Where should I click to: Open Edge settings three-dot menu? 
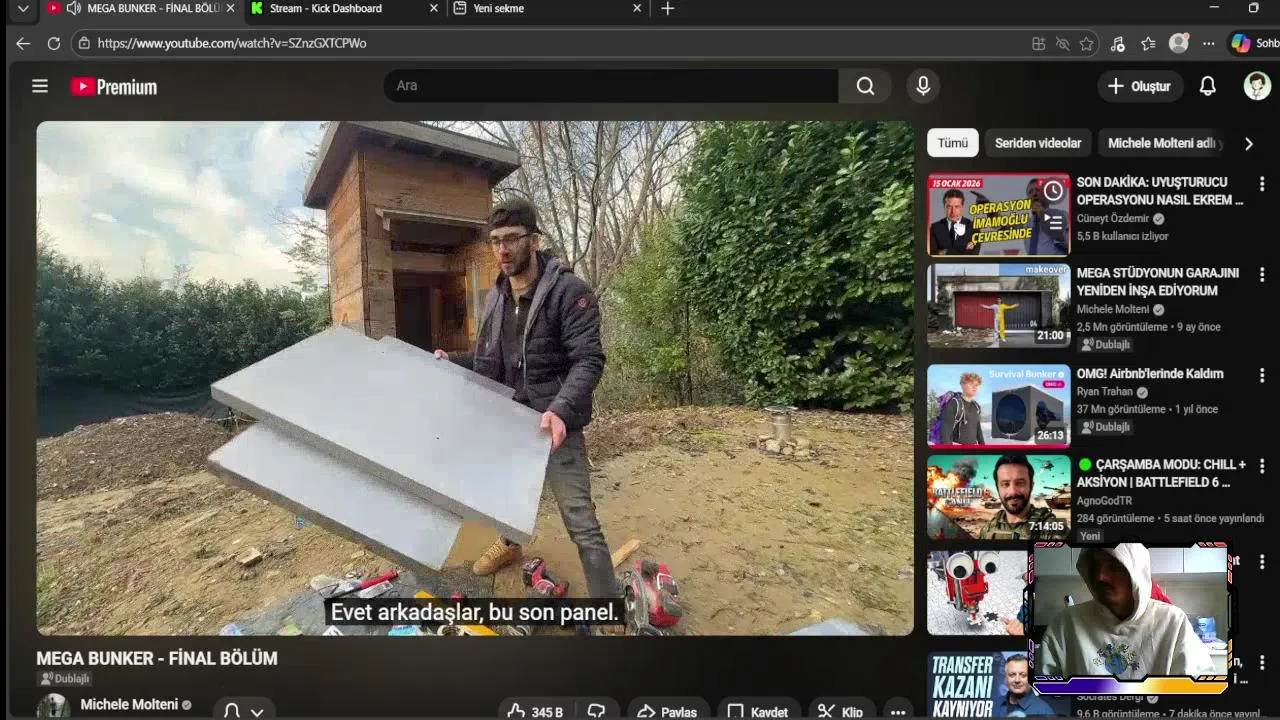pyautogui.click(x=1209, y=44)
